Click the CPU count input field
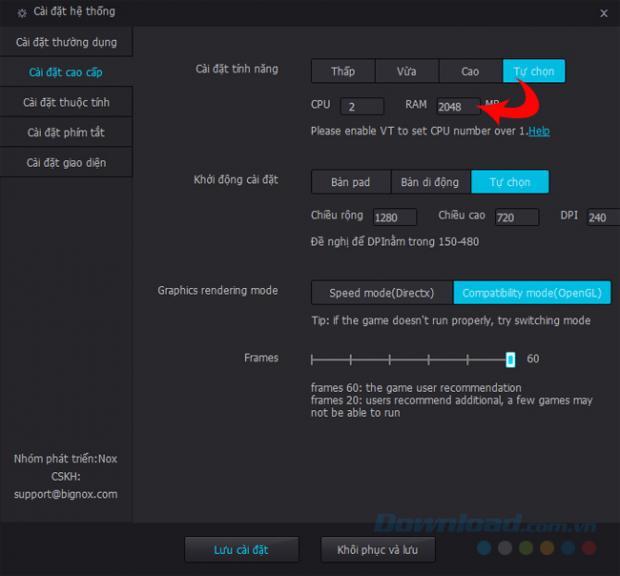 (x=361, y=107)
